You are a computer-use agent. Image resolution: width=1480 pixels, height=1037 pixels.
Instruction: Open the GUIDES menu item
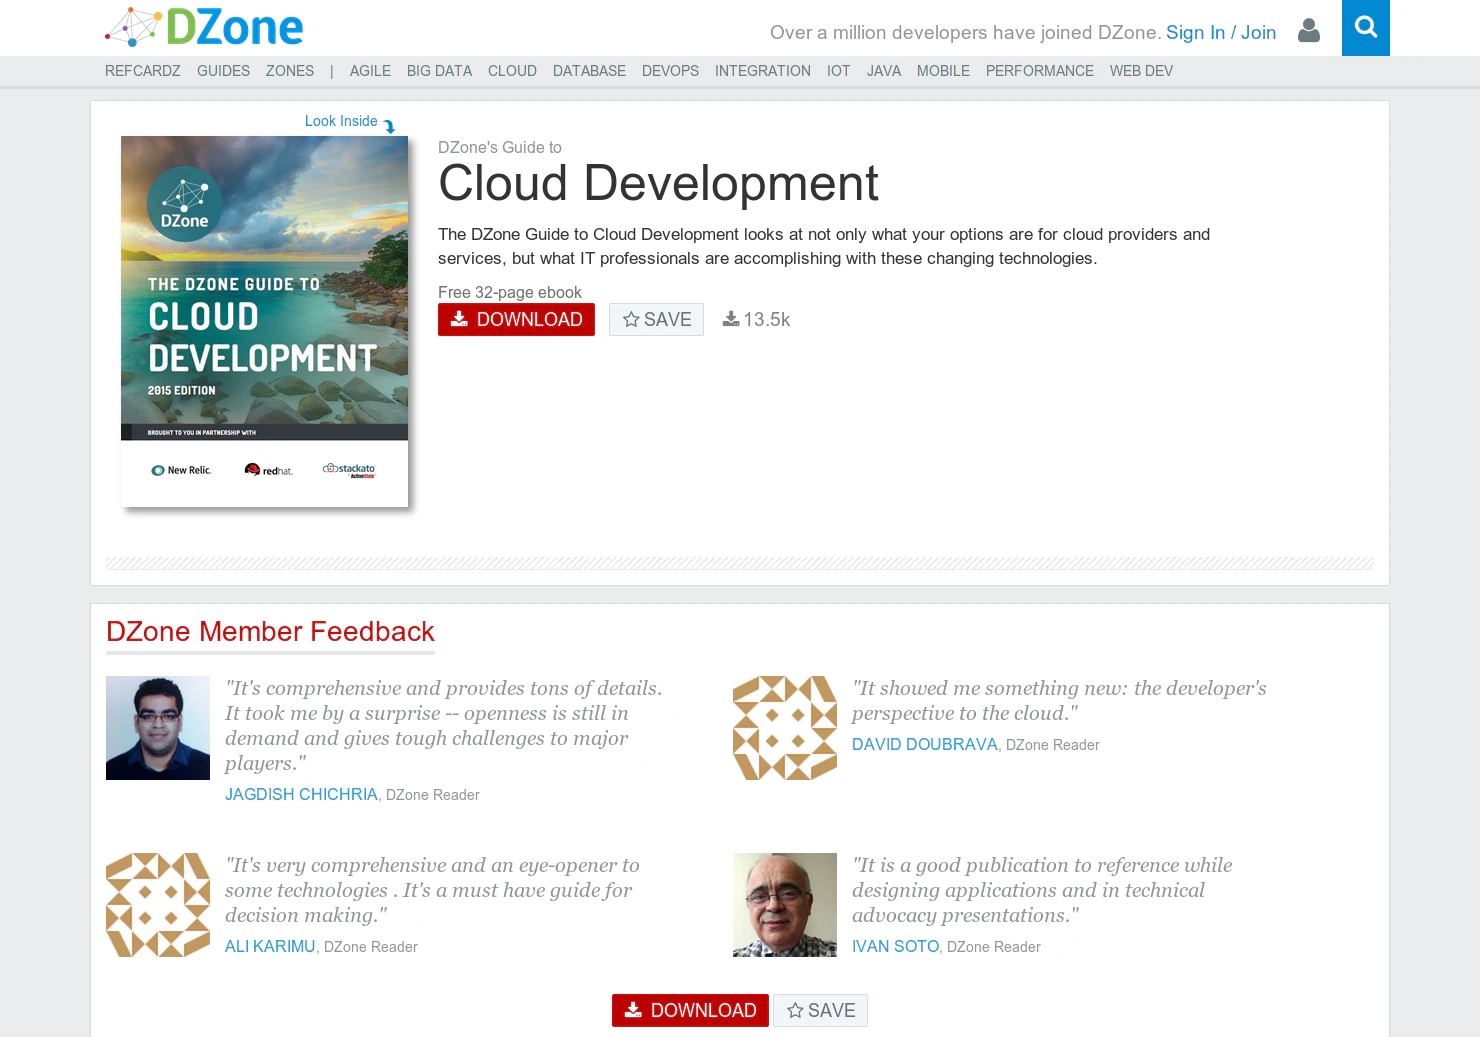coord(223,71)
